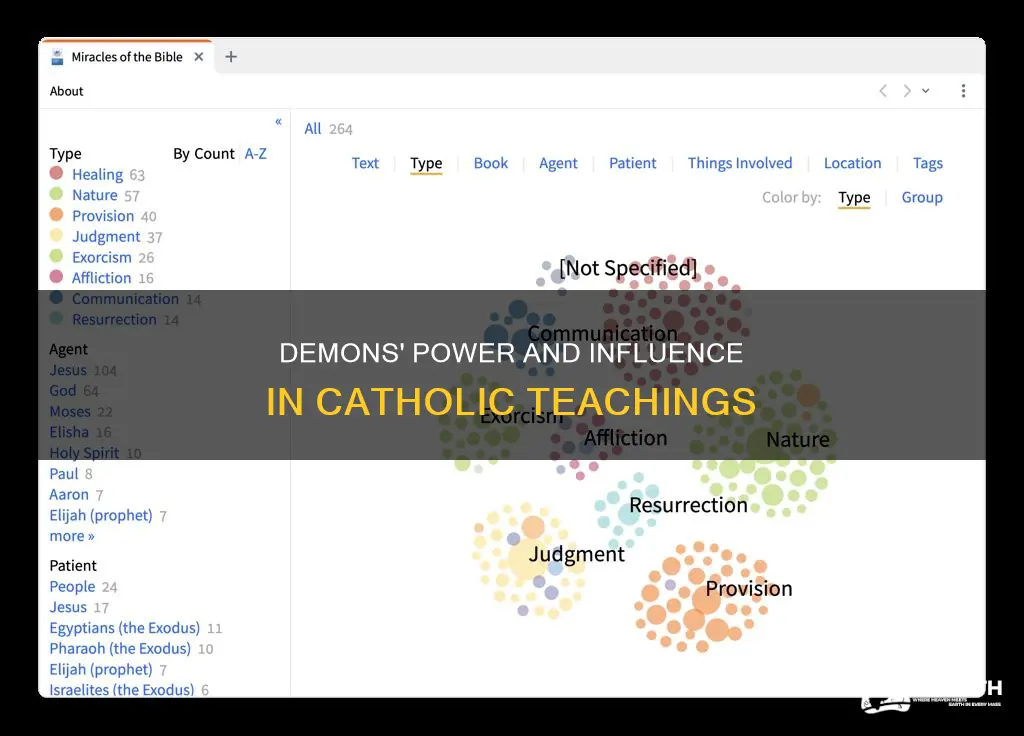
Task: Switch to the Location tab
Action: (852, 163)
